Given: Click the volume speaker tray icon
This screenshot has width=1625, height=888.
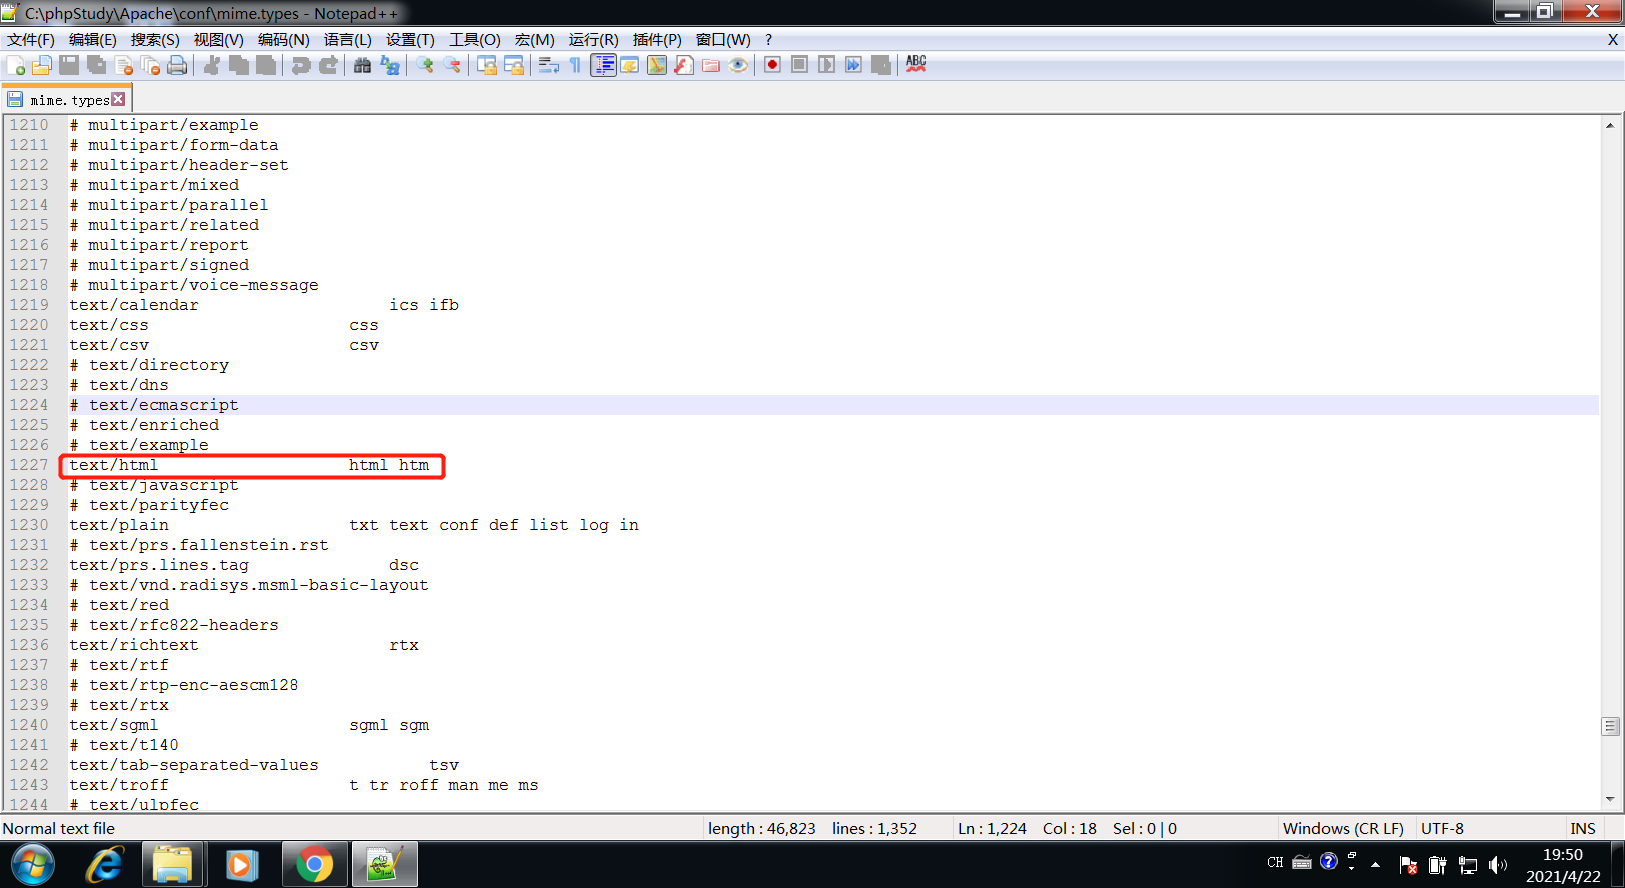Looking at the screenshot, I should tap(1497, 865).
